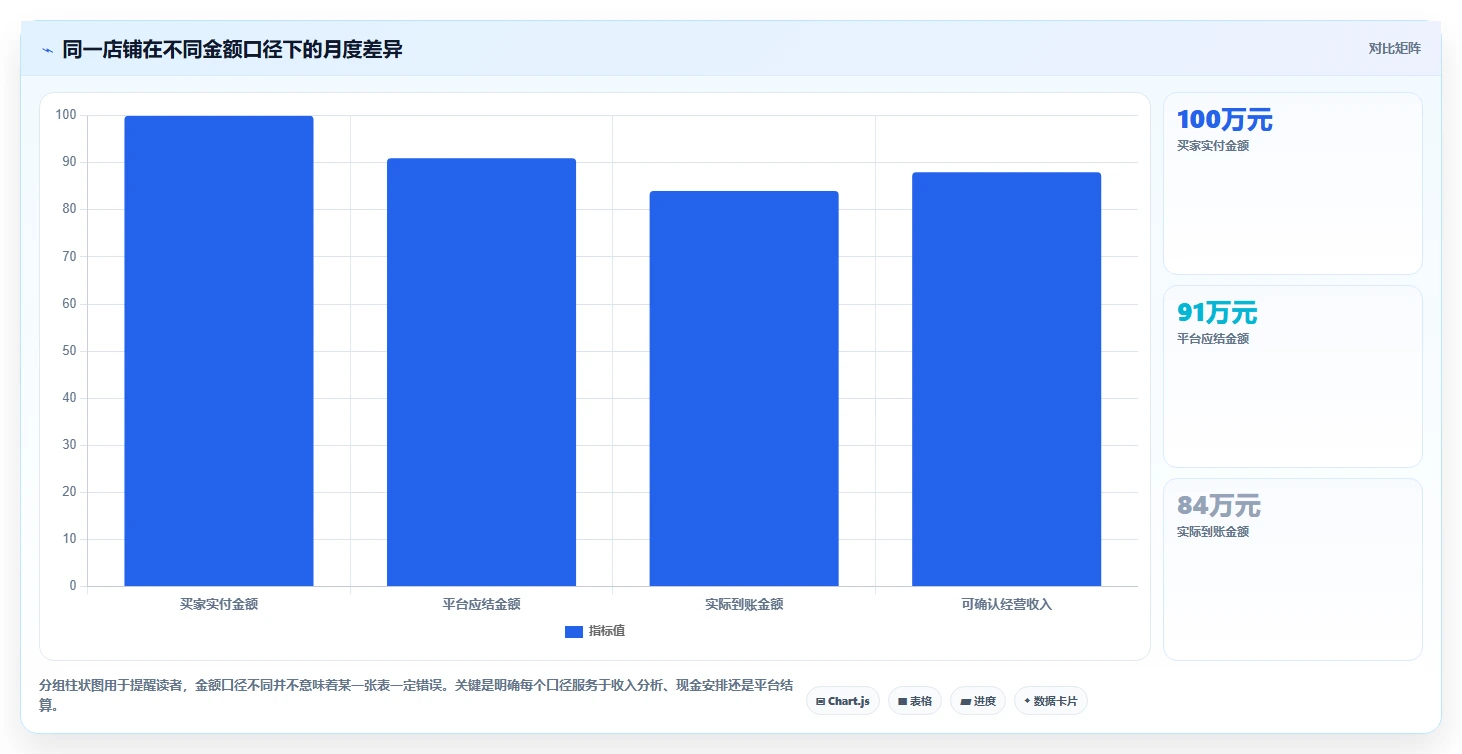The height and width of the screenshot is (754, 1462).
Task: Toggle the 指标值 legend label
Action: (x=607, y=631)
